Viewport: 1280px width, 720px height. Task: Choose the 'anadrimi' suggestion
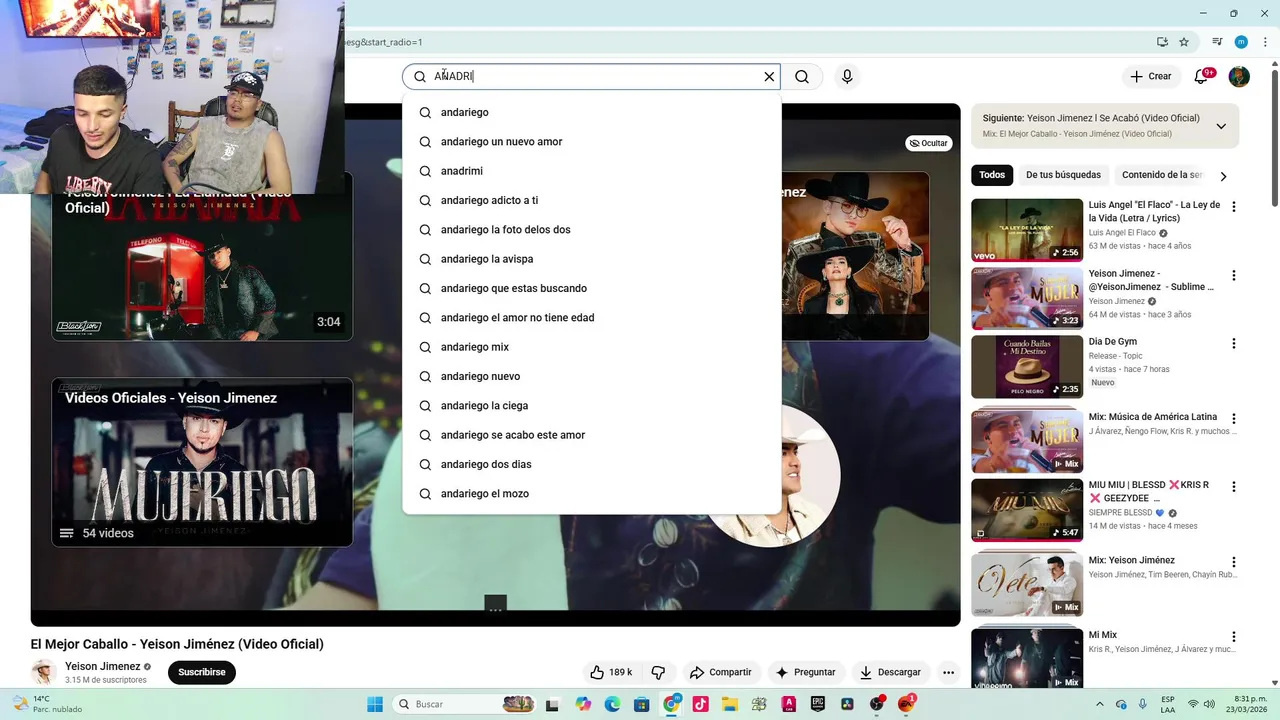click(x=592, y=171)
